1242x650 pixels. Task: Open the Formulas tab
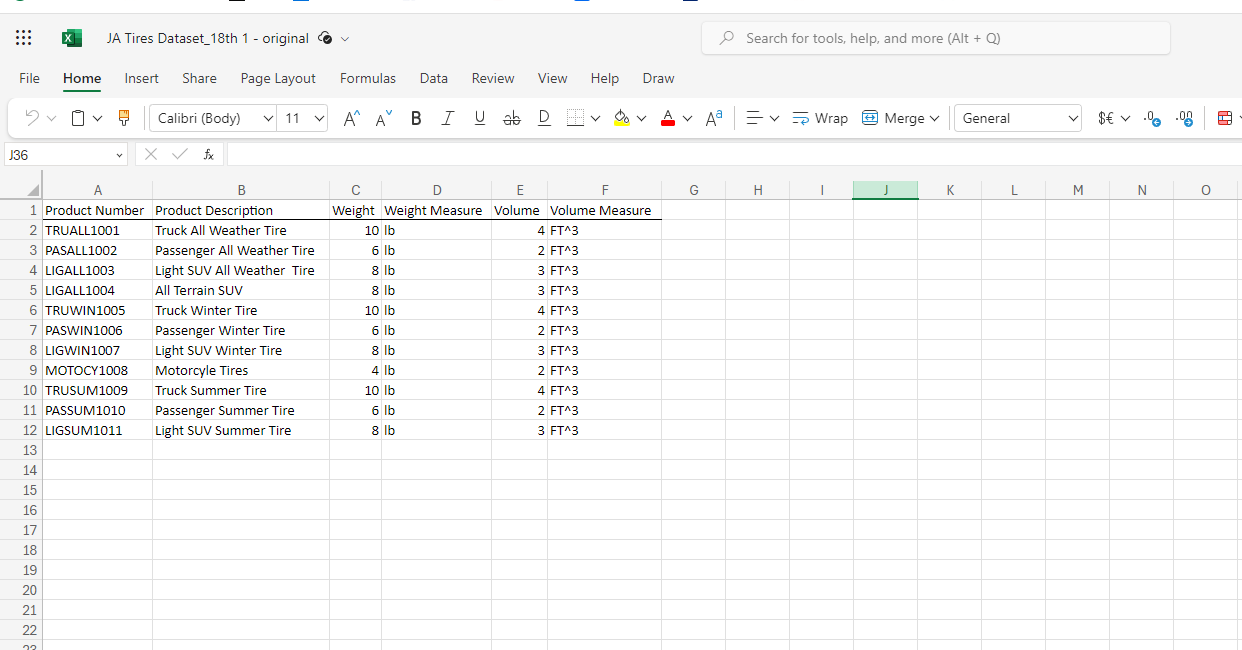pos(368,78)
